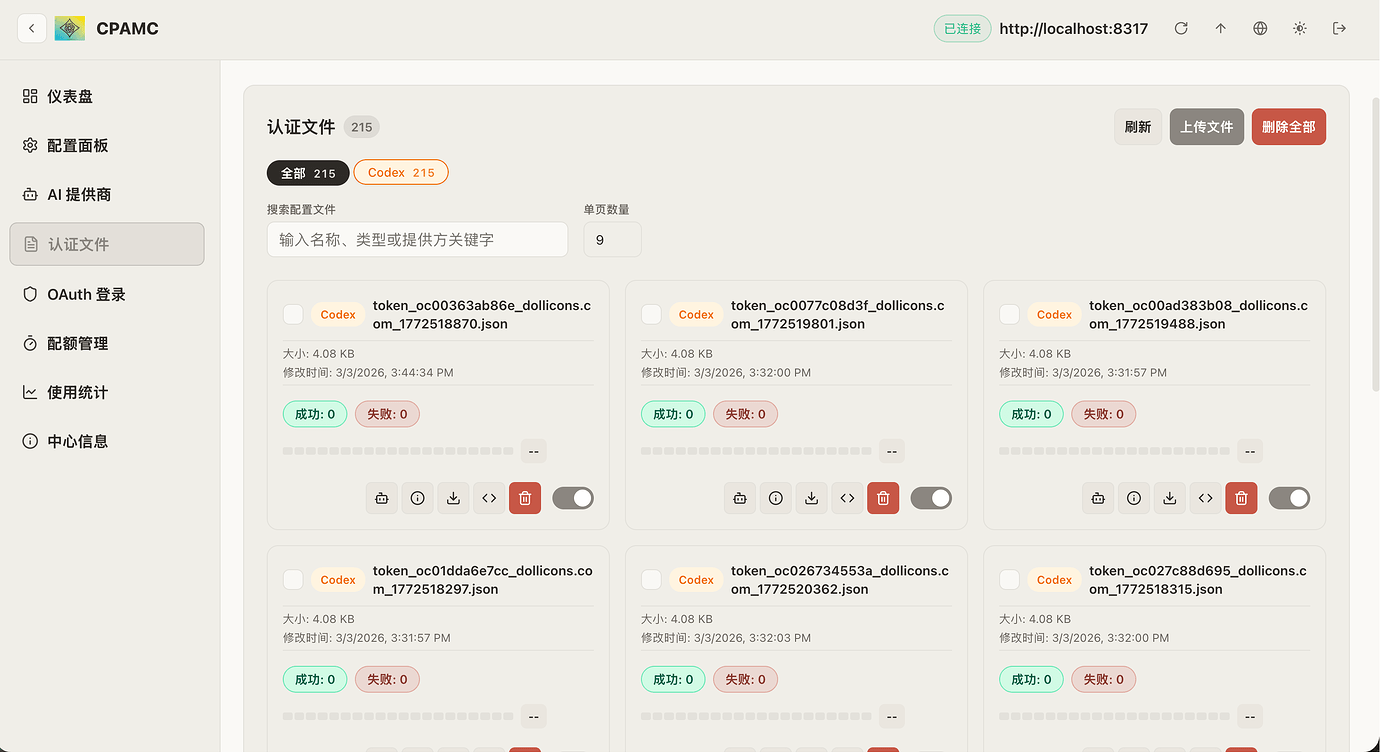Select the 全部 215 filter tab
This screenshot has width=1380, height=752.
coord(308,173)
